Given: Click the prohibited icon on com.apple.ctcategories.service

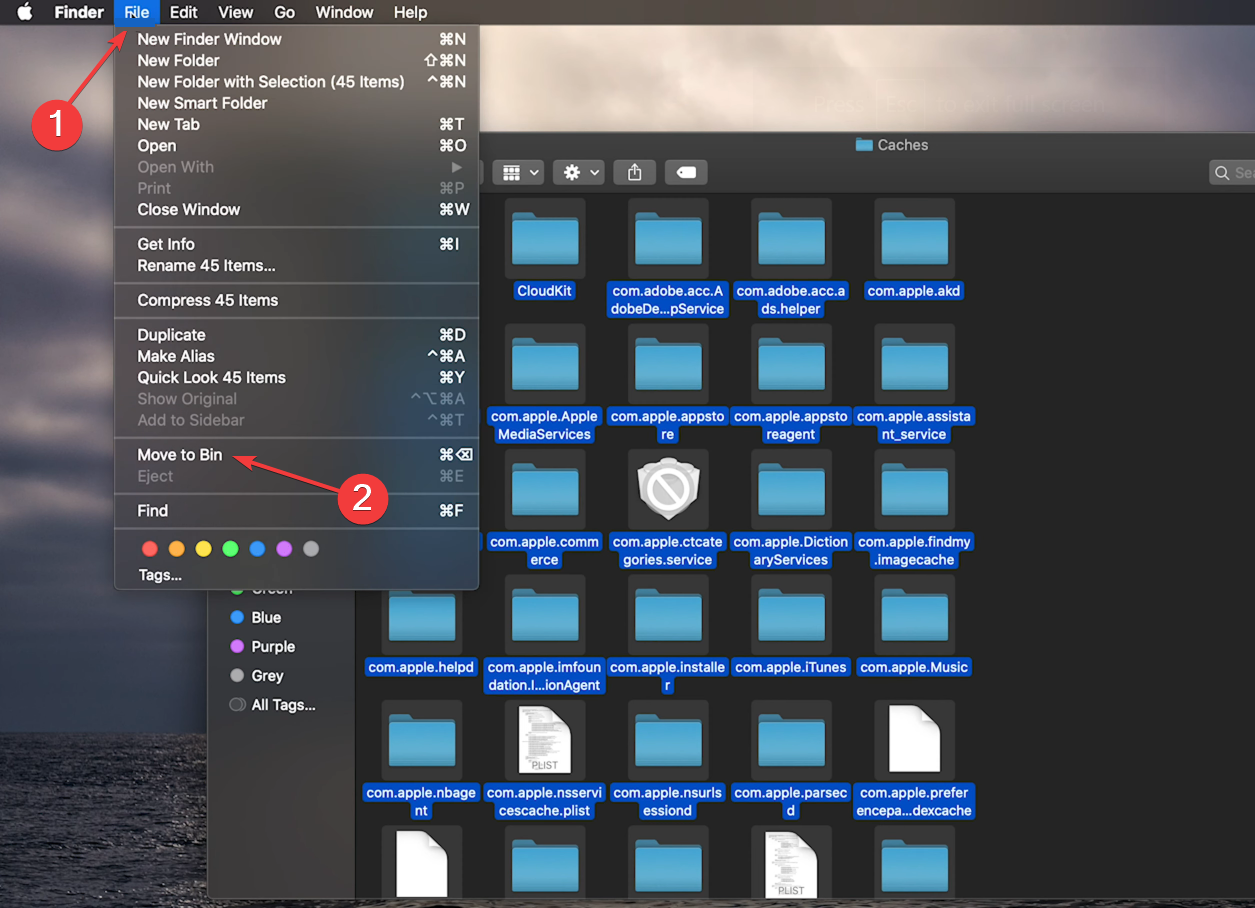Looking at the screenshot, I should [x=667, y=490].
